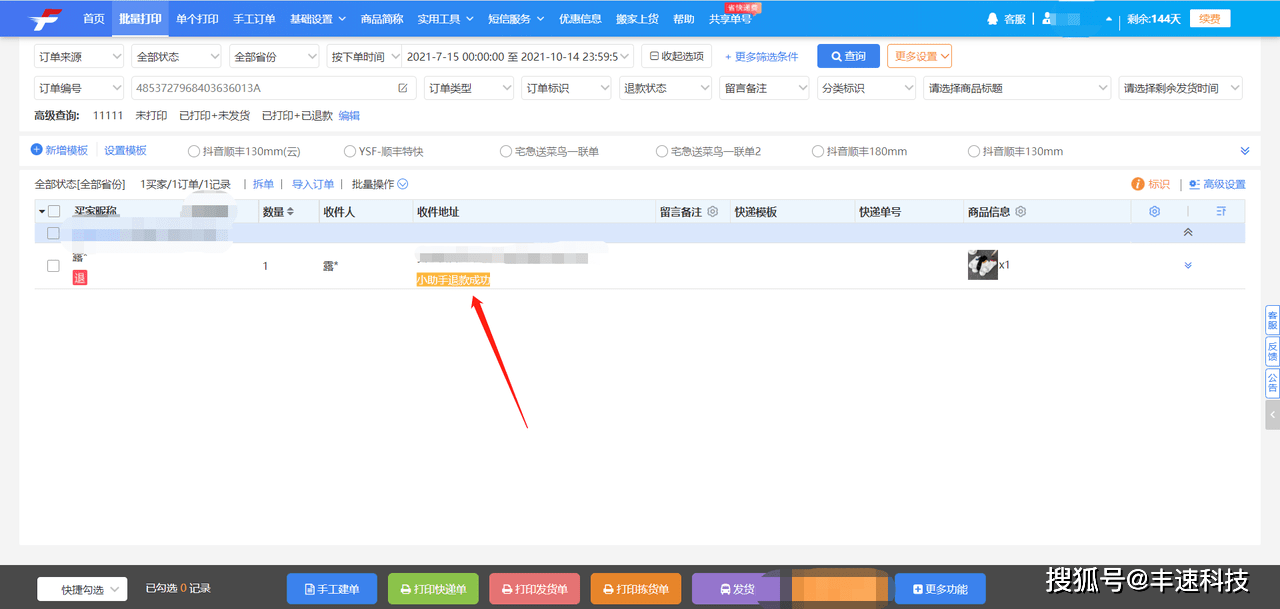Select the YSF-顺丰特快 template radio
This screenshot has width=1280, height=609.
(350, 152)
